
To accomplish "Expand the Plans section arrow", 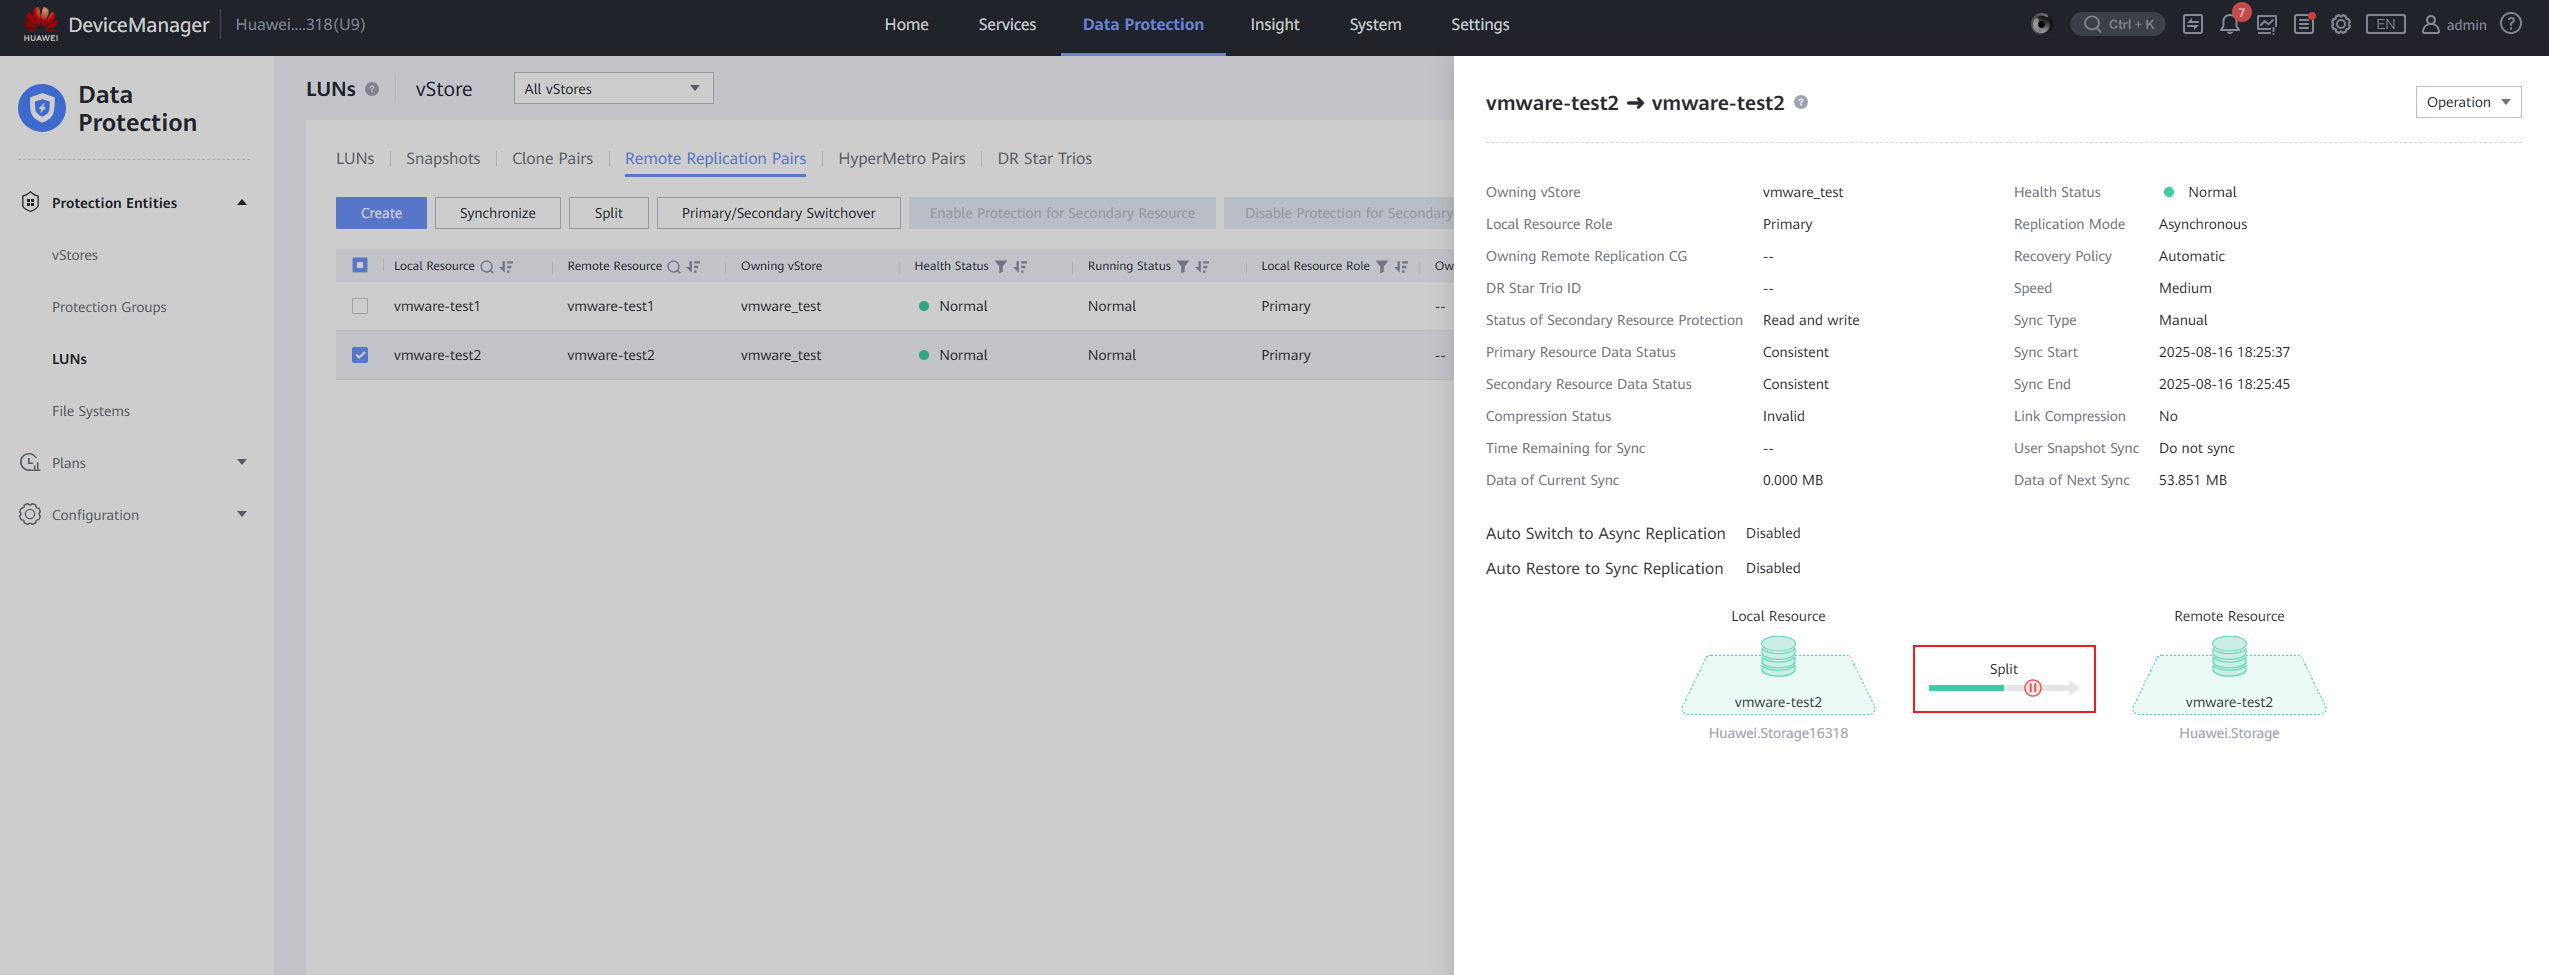I will [x=242, y=462].
